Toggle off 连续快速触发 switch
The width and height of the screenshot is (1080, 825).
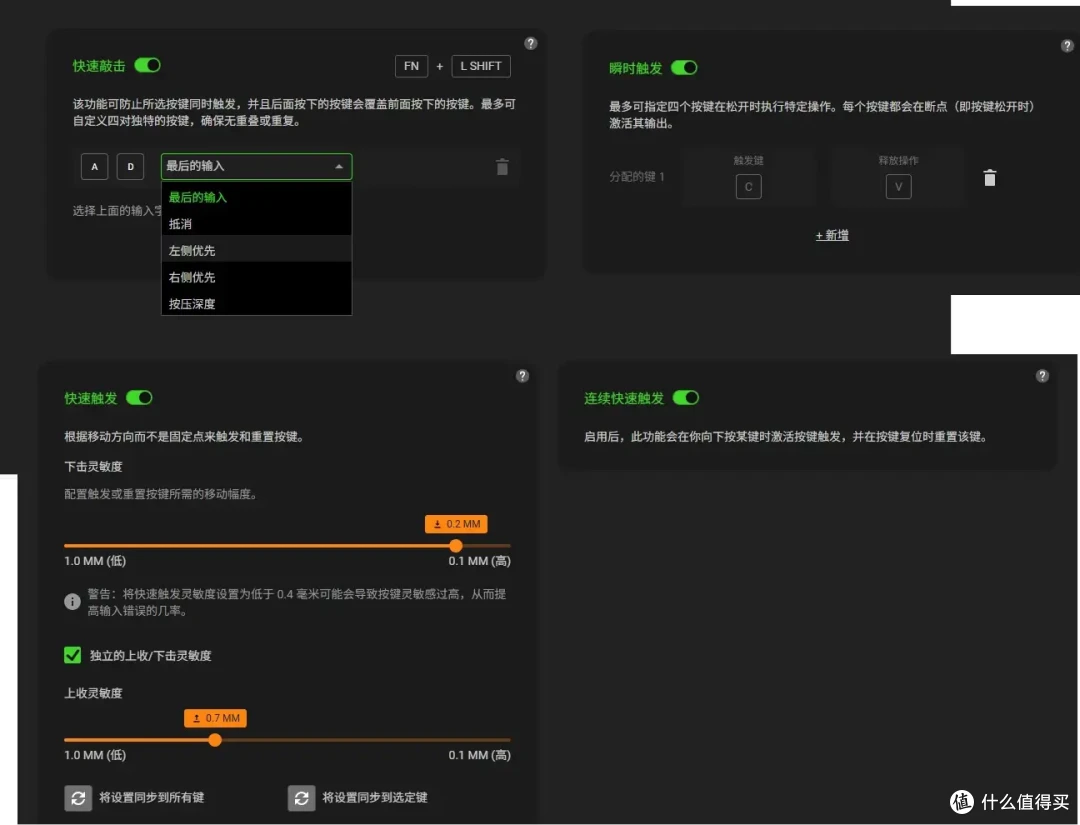pyautogui.click(x=685, y=398)
